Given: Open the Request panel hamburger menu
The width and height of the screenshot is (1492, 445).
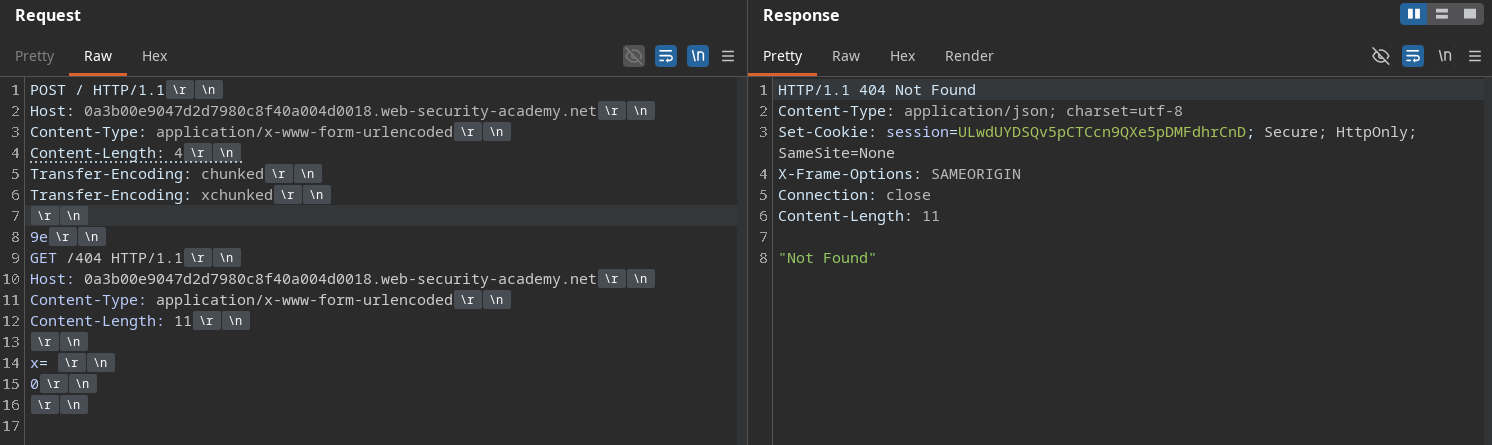Looking at the screenshot, I should (728, 56).
